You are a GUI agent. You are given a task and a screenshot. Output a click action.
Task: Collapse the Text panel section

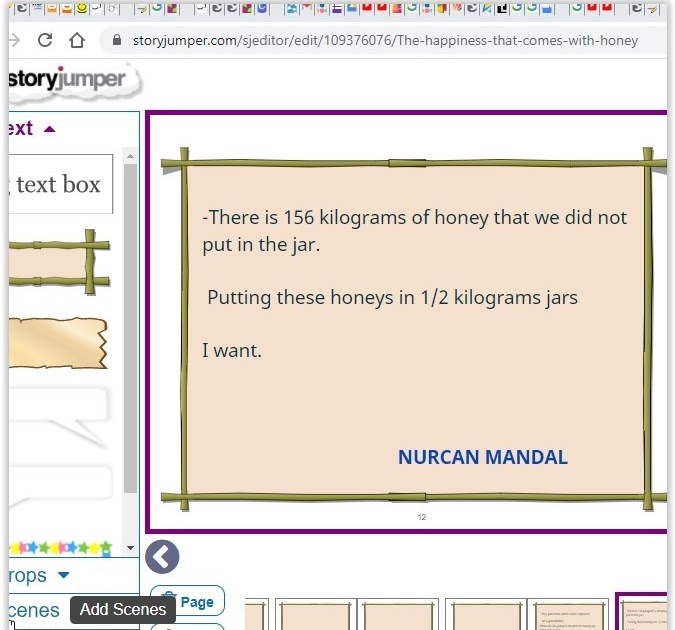click(32, 128)
